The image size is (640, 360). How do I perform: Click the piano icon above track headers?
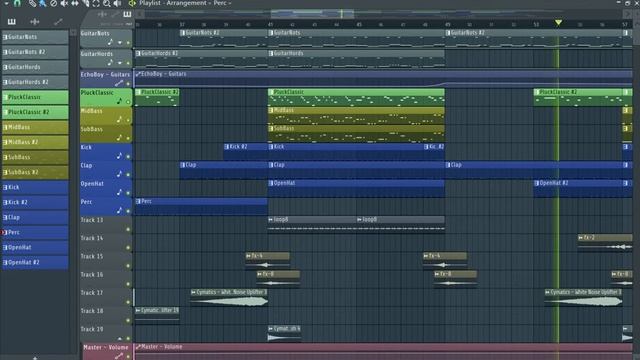click(127, 14)
